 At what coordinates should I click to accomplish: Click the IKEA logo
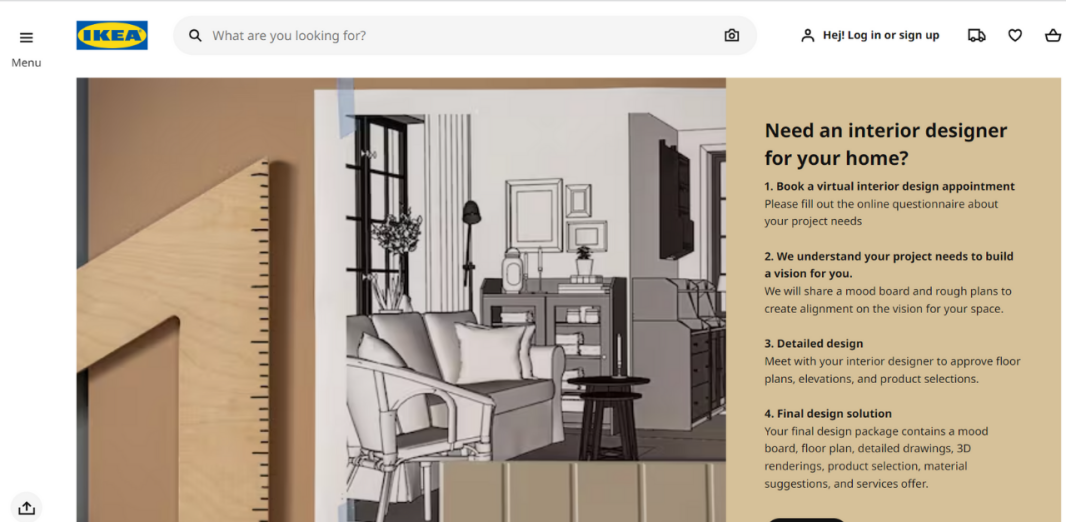111,35
